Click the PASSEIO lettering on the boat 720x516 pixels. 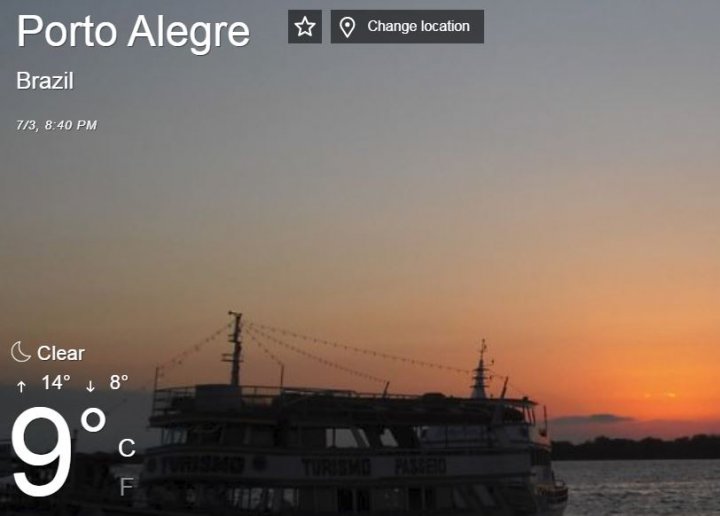point(420,466)
